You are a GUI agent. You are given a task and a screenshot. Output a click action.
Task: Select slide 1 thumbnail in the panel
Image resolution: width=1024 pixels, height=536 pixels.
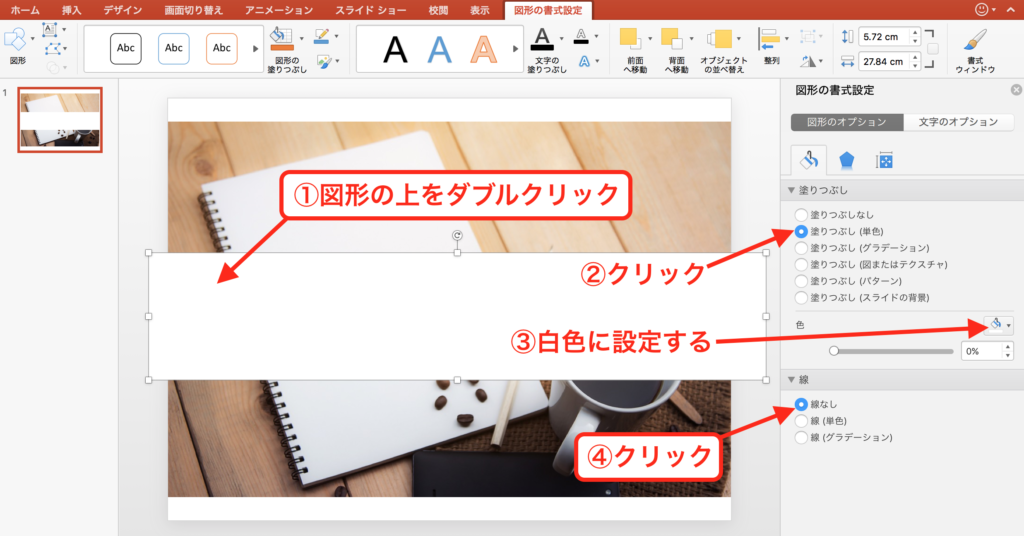(60, 119)
